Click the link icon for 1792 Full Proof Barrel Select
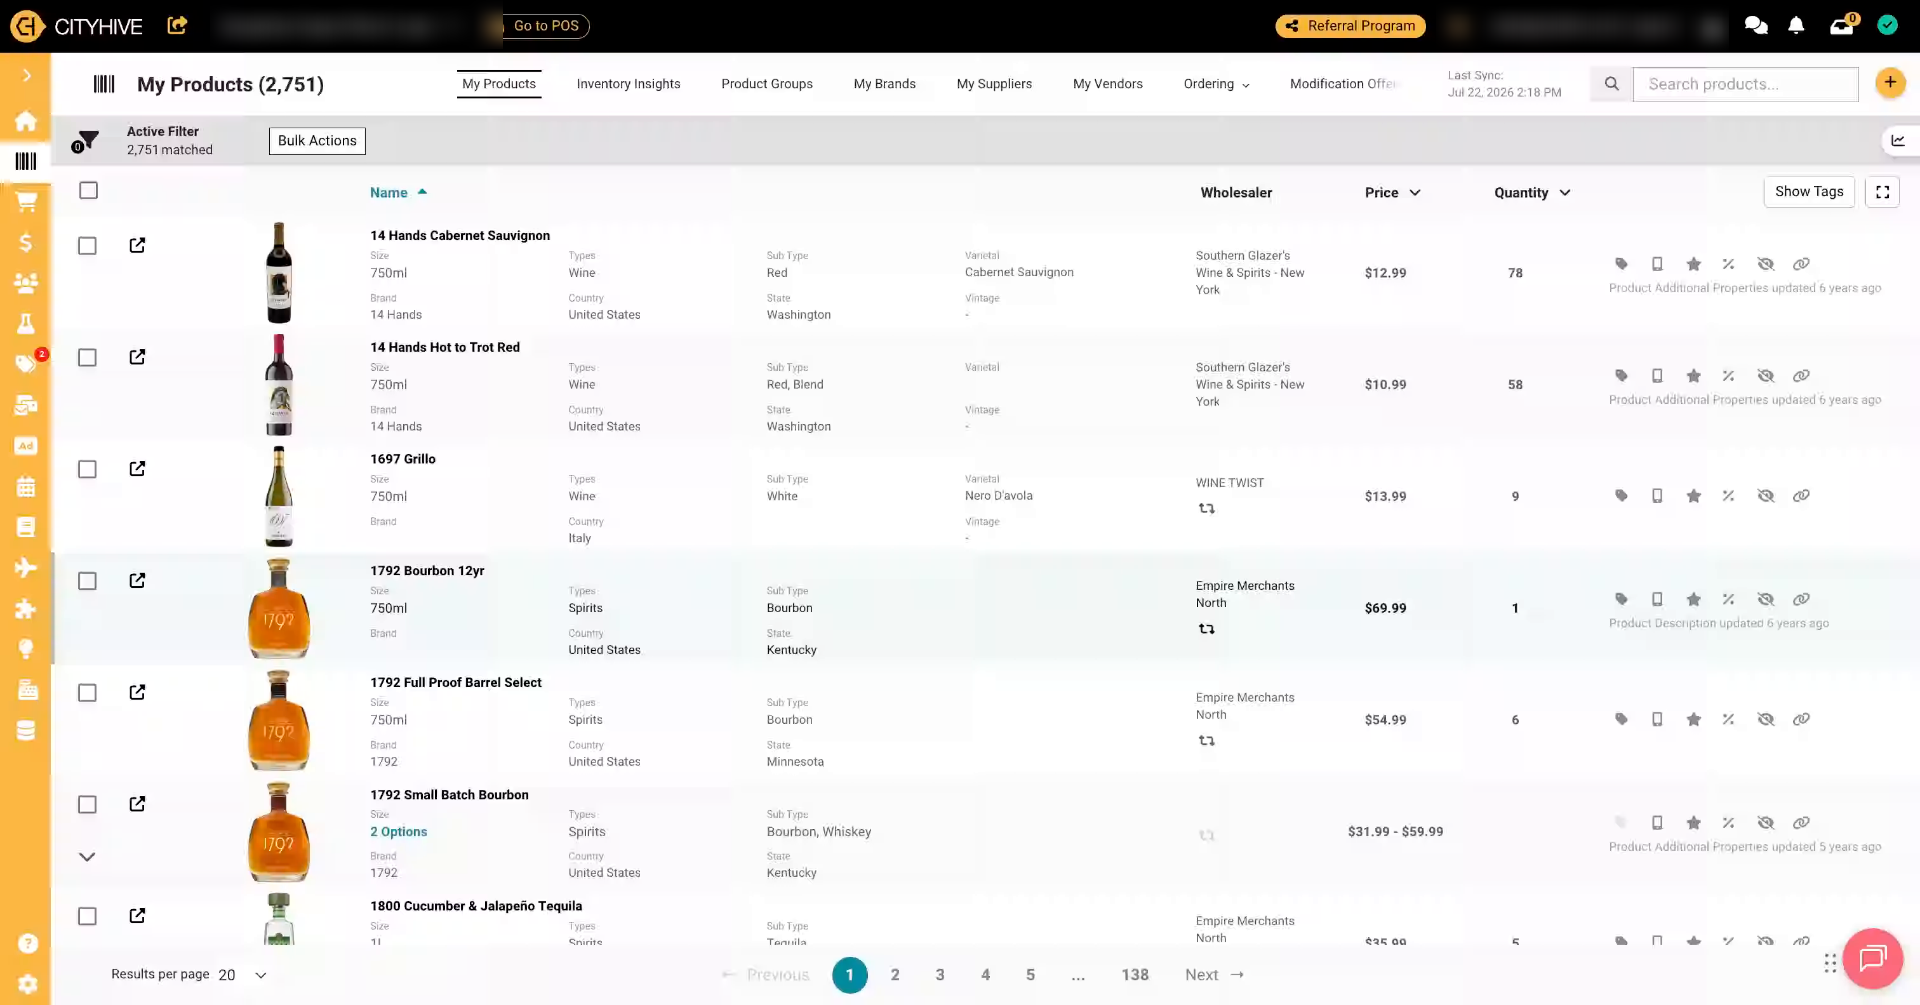The width and height of the screenshot is (1920, 1005). pyautogui.click(x=1801, y=720)
